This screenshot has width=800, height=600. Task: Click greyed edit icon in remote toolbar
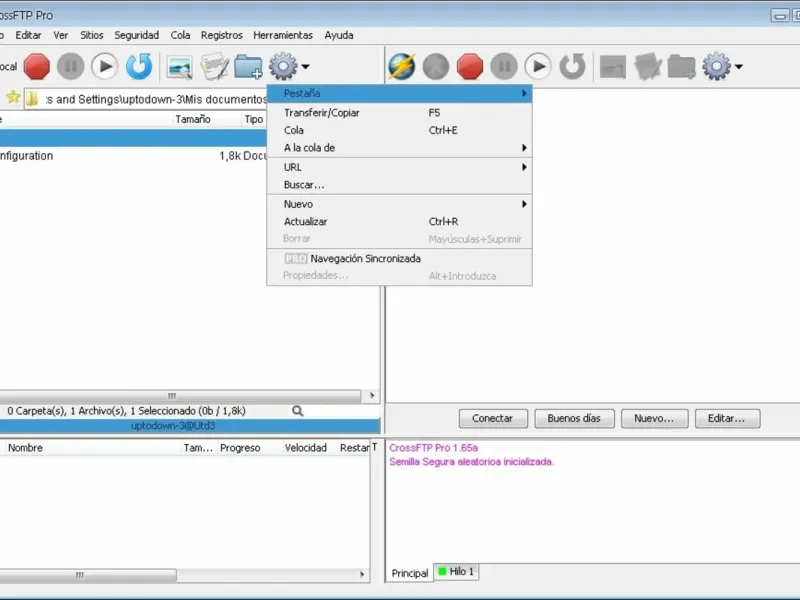647,67
